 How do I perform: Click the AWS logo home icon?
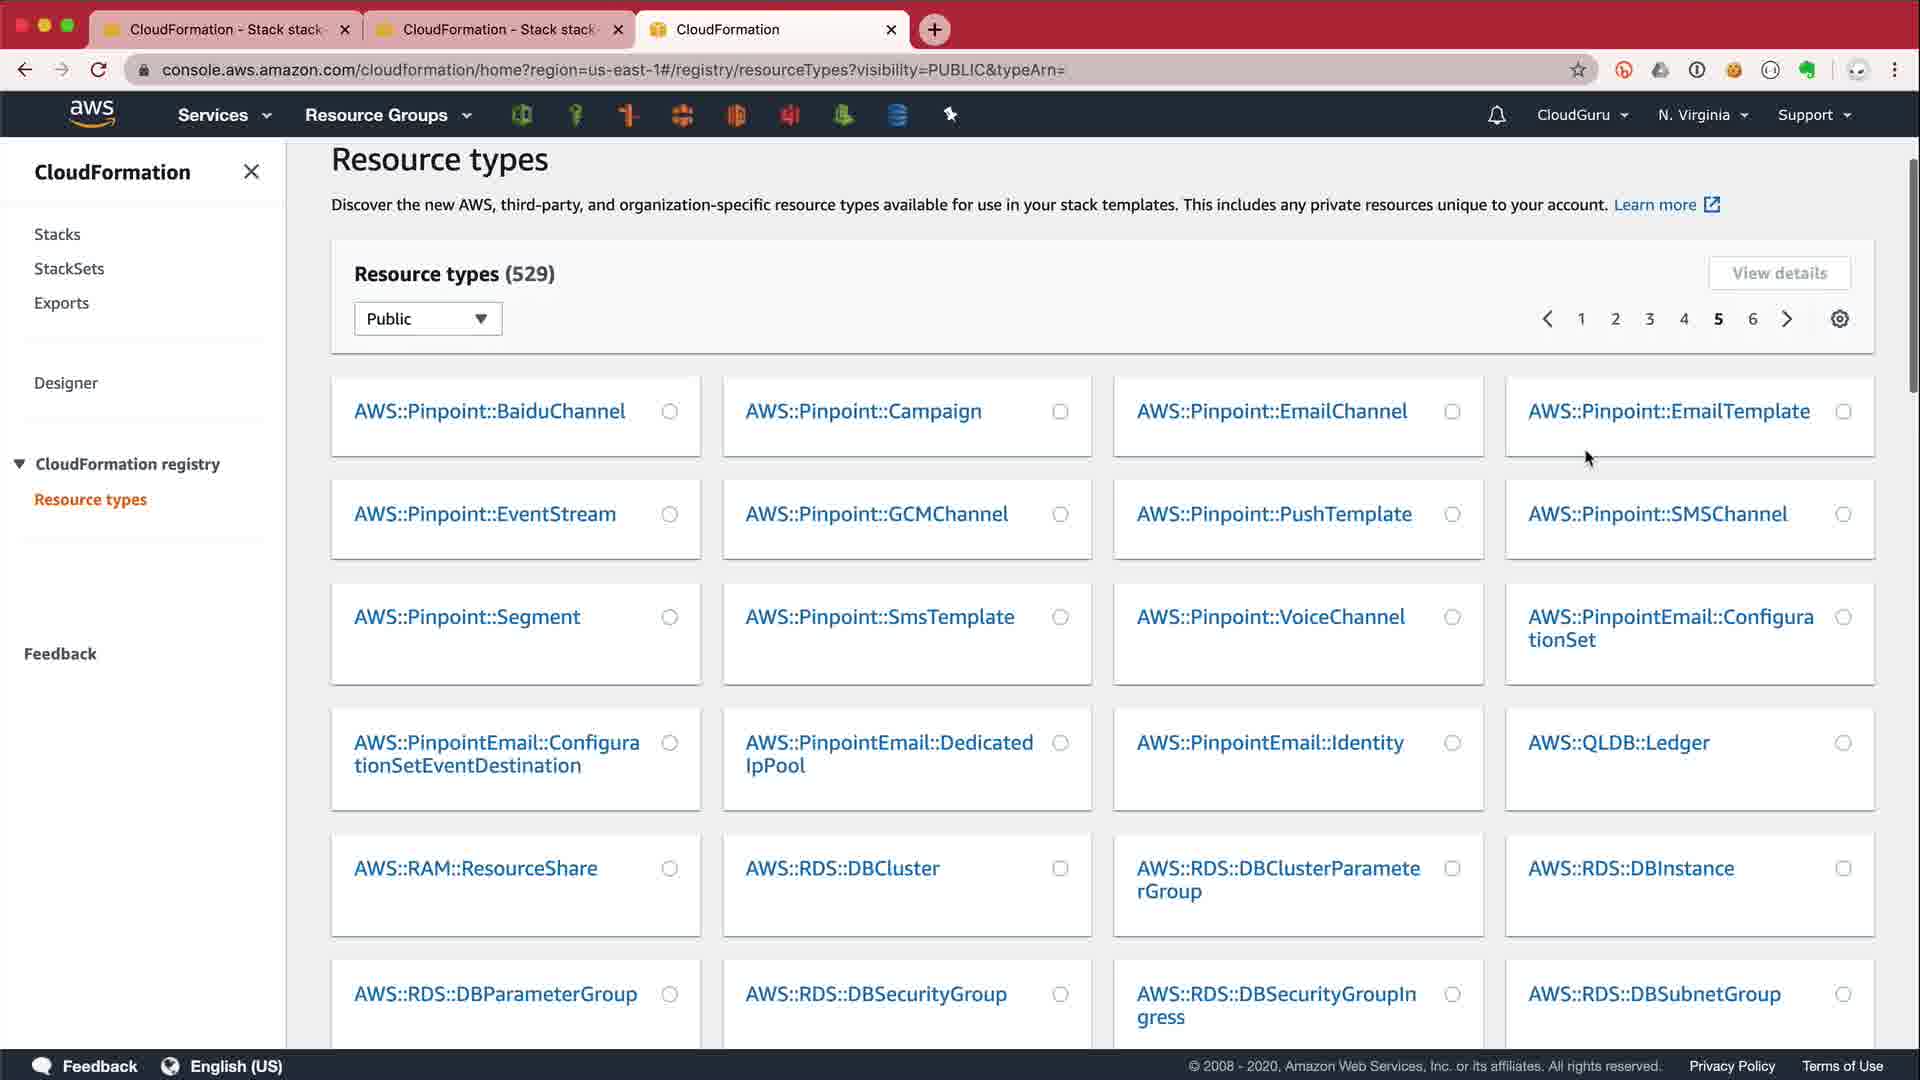pos(92,114)
